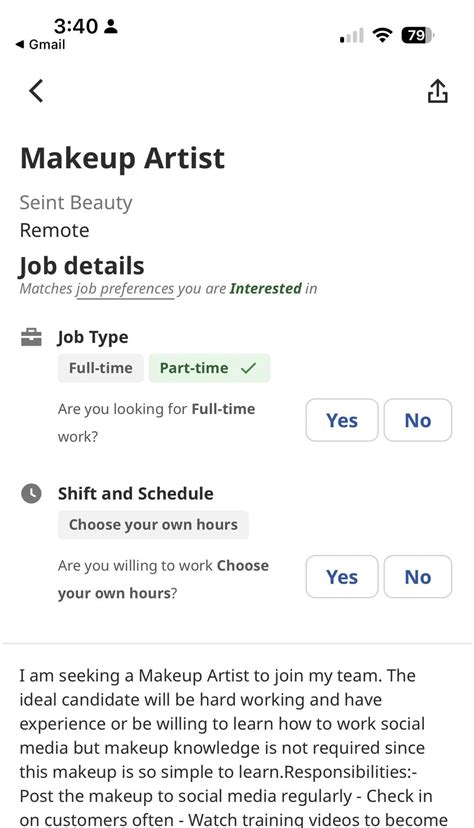
Task: Answer No to Choose your own hours
Action: 418,577
